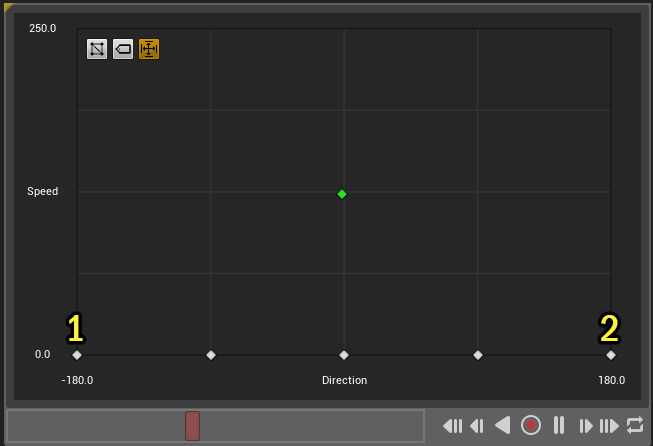
Task: Step one frame backward
Action: tap(477, 426)
